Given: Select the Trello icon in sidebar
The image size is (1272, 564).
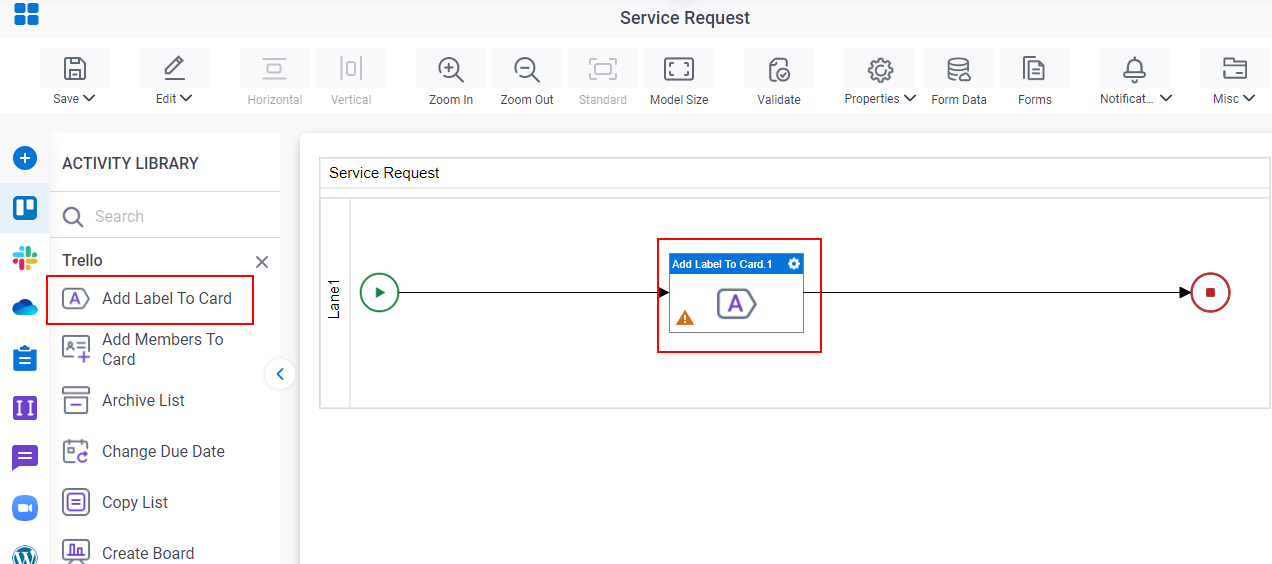Looking at the screenshot, I should click(x=25, y=208).
